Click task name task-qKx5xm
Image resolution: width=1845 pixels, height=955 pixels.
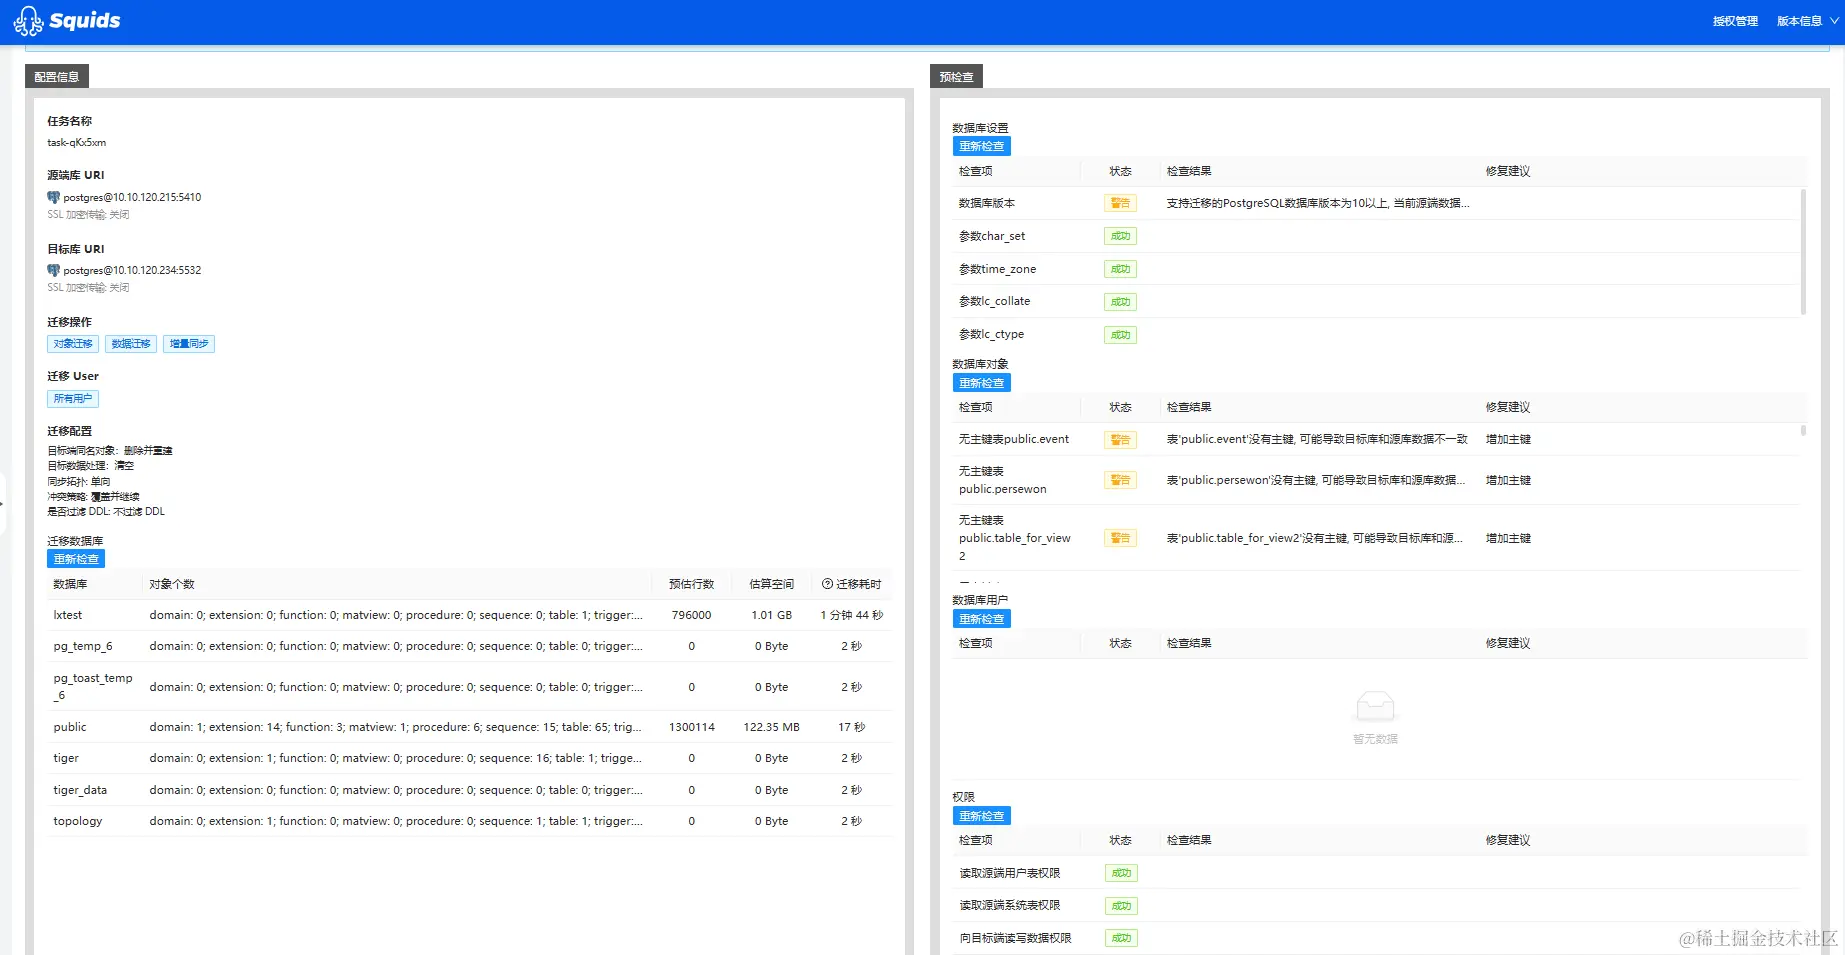(77, 142)
